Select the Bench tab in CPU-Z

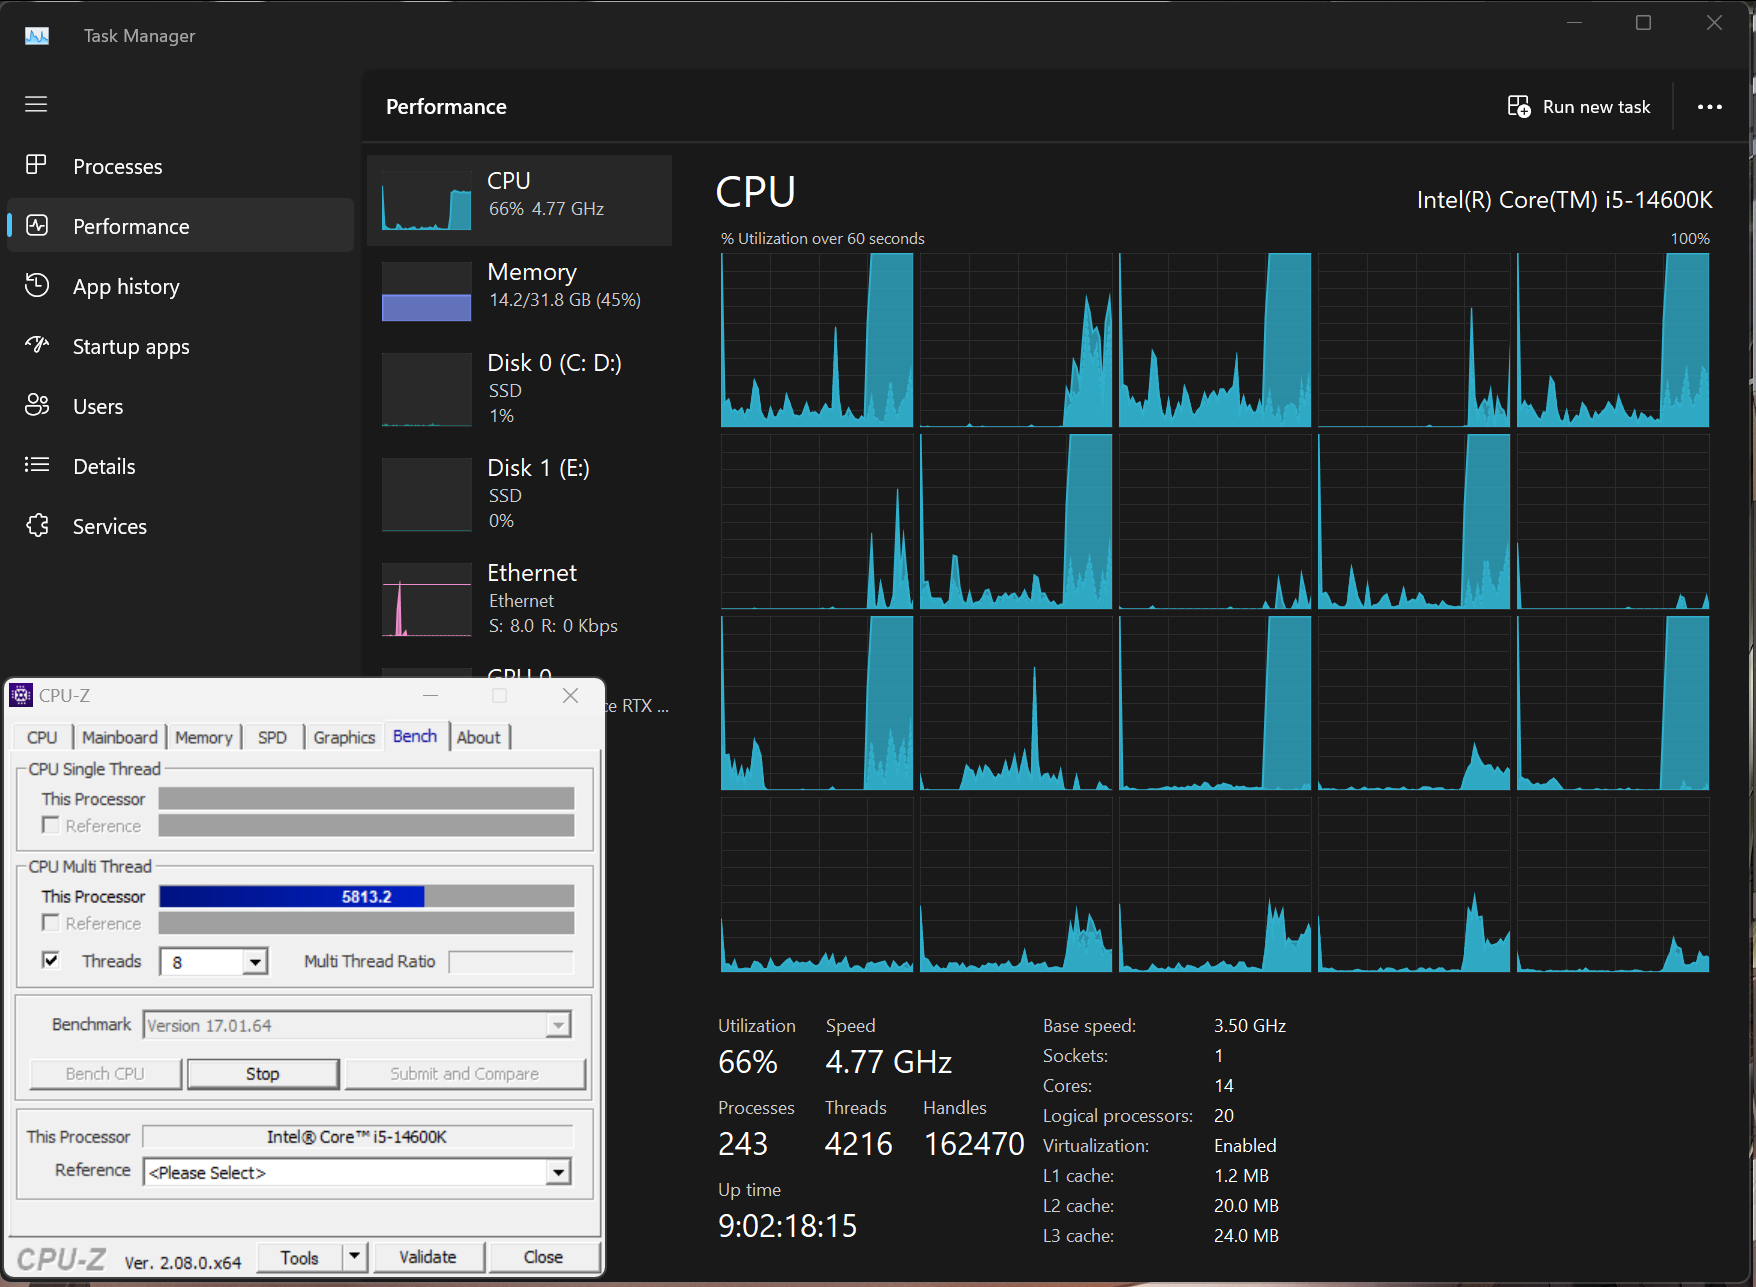pos(415,736)
